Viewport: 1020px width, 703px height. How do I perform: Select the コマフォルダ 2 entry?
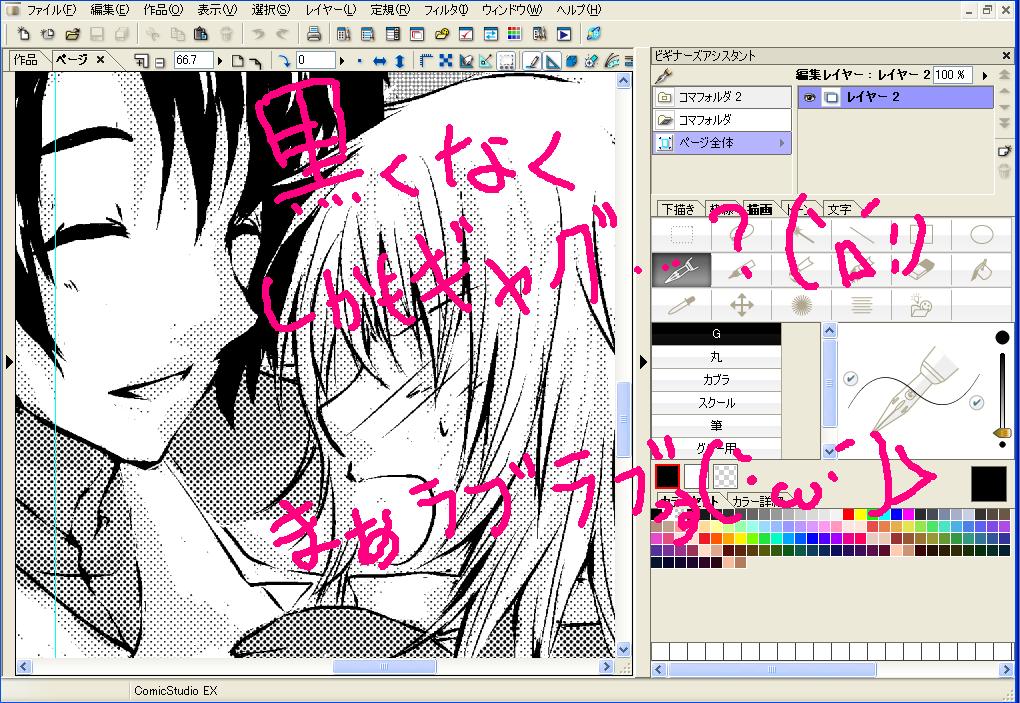tap(722, 97)
